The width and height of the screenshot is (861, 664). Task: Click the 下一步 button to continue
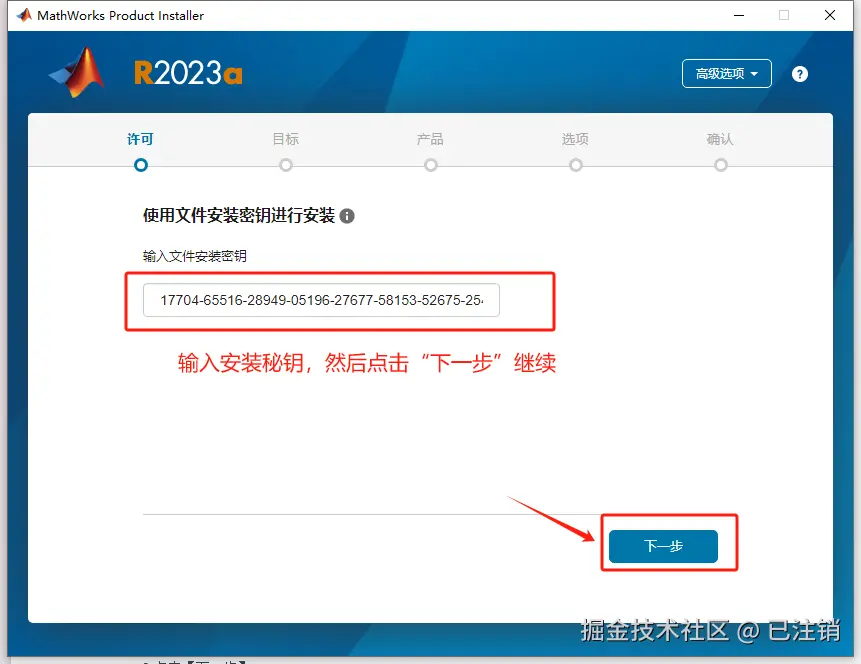(x=663, y=546)
